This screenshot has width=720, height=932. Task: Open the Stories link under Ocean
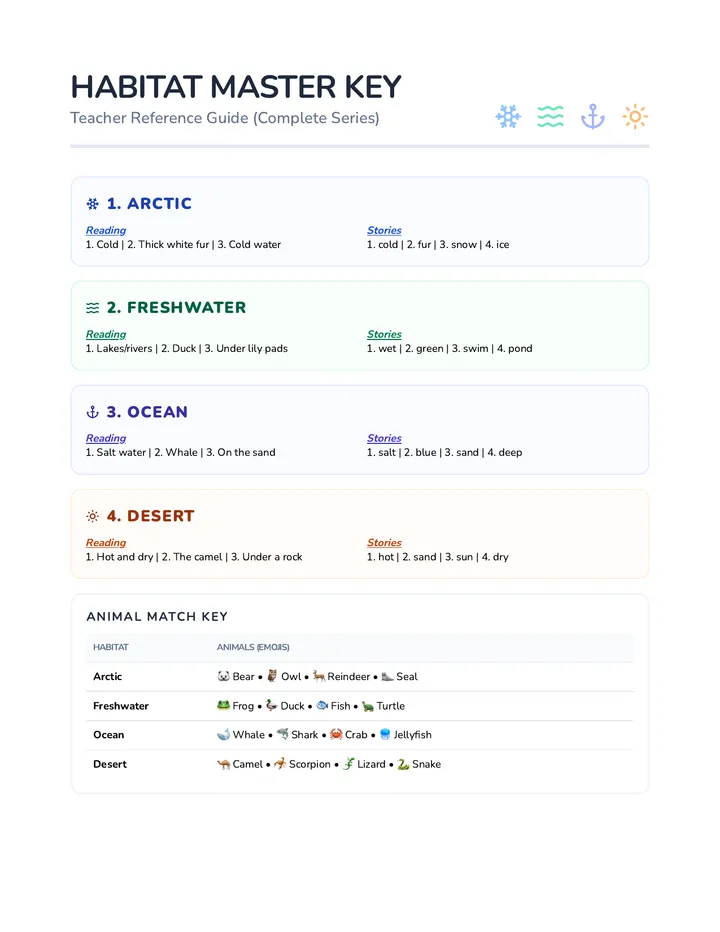tap(384, 438)
